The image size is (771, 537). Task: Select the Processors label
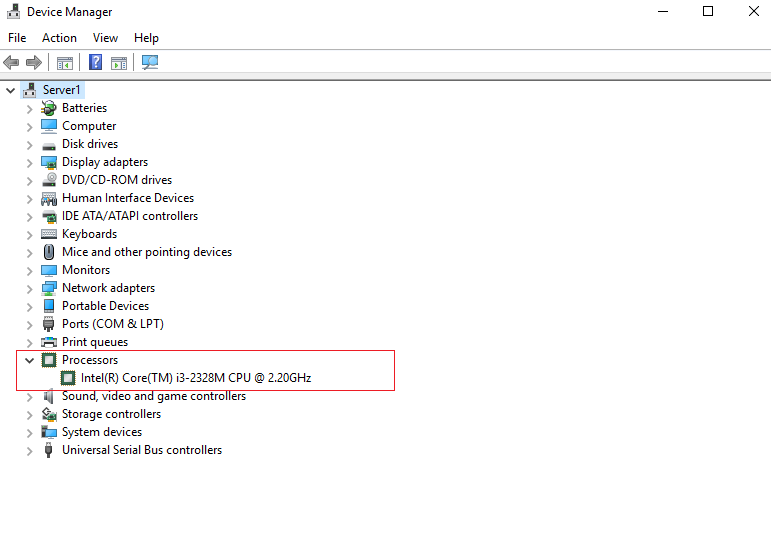coord(90,360)
